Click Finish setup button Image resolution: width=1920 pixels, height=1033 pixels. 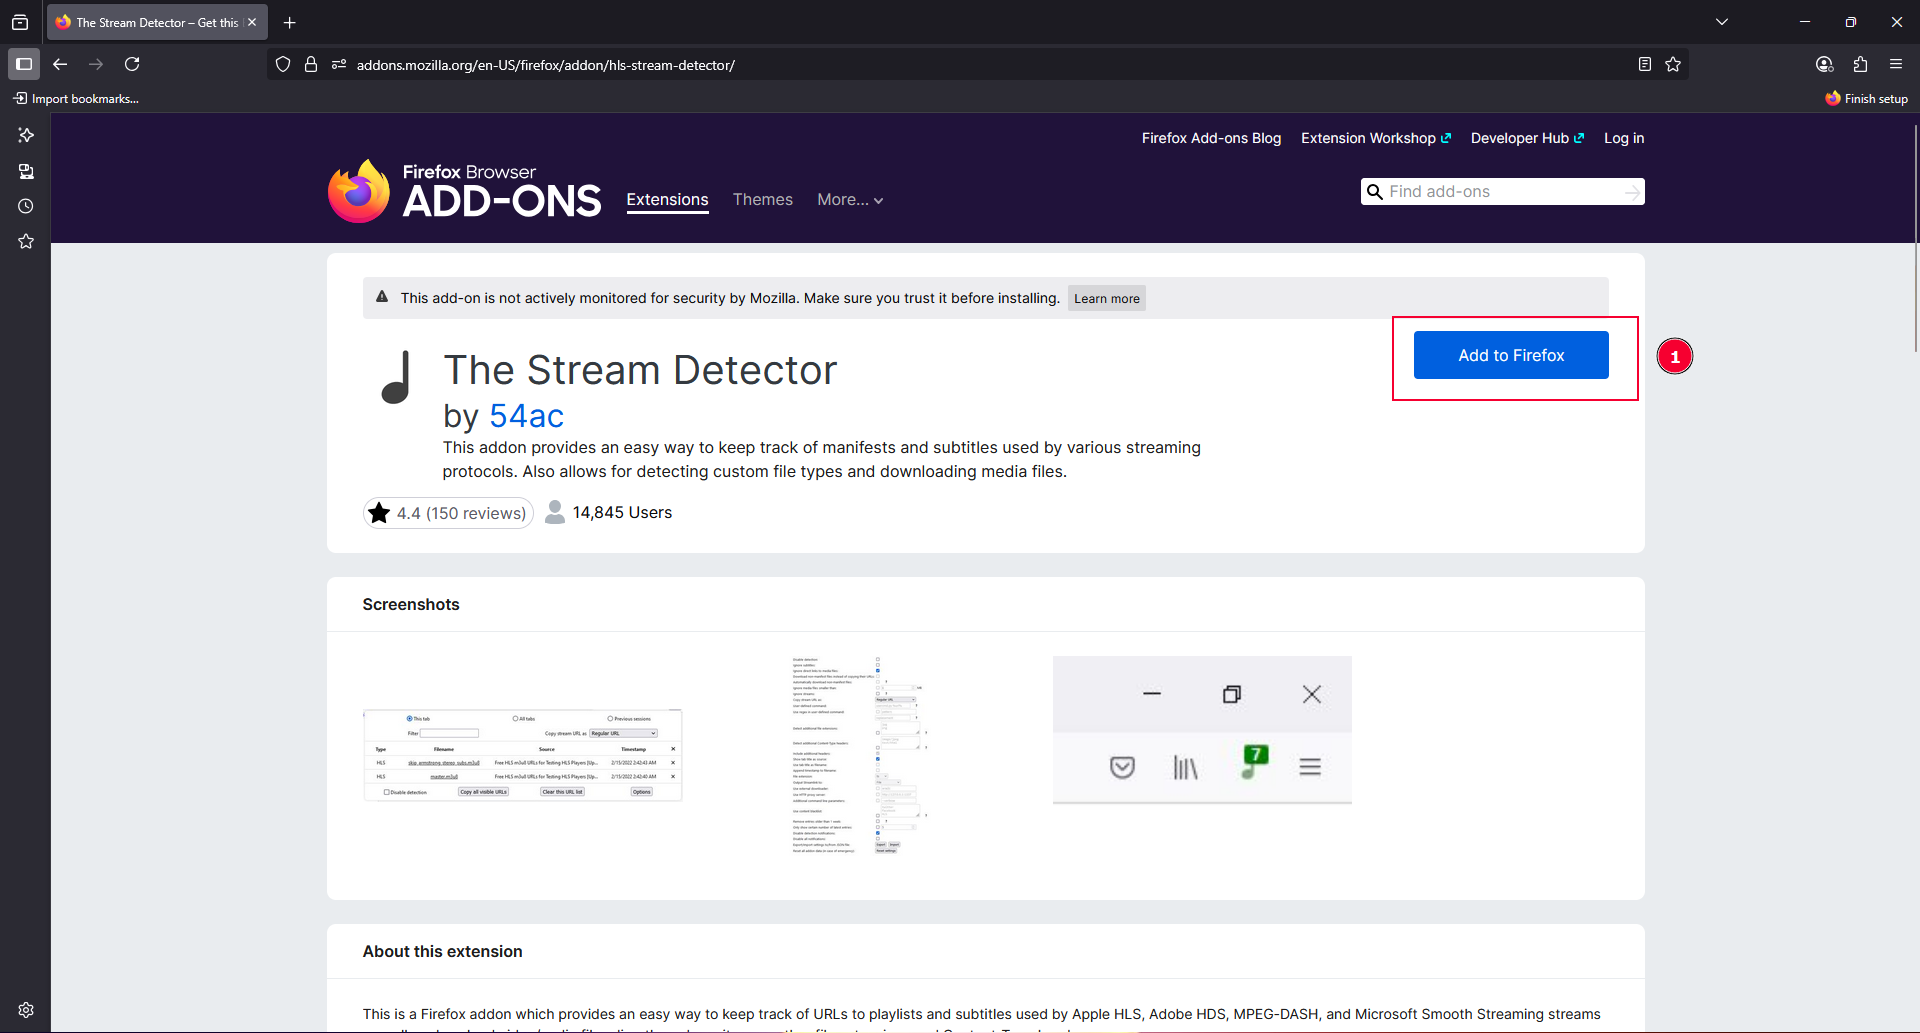[1866, 98]
